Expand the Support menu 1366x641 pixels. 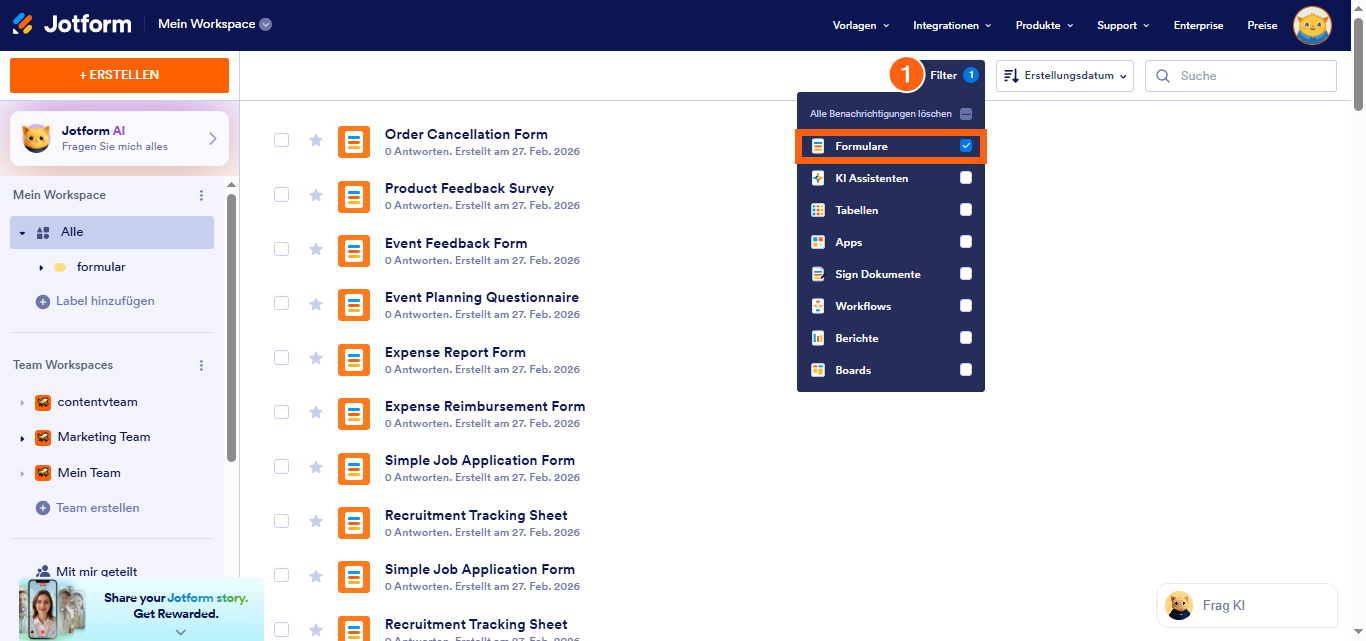click(1123, 25)
